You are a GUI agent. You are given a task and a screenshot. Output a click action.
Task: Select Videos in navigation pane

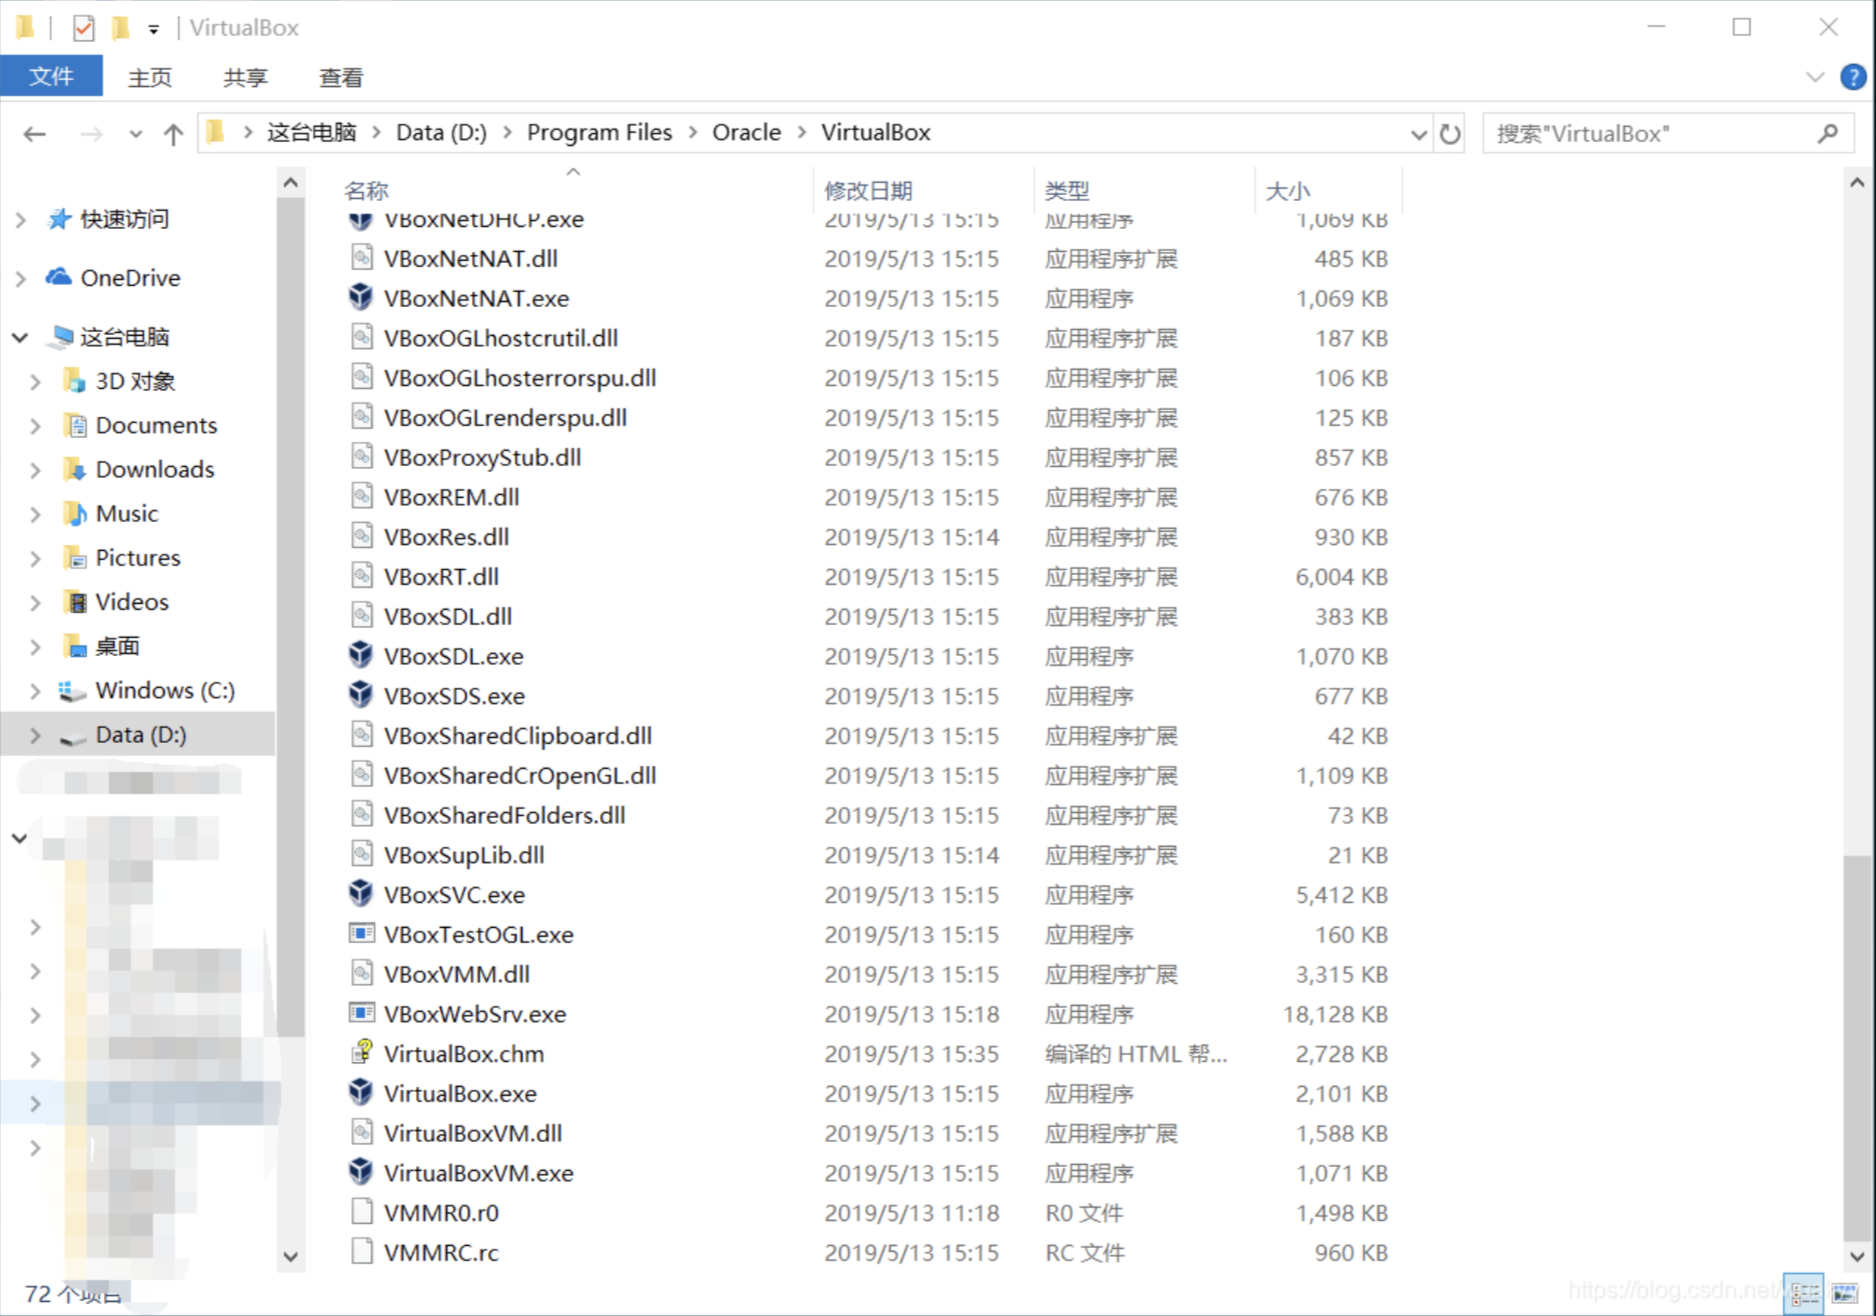pos(132,601)
